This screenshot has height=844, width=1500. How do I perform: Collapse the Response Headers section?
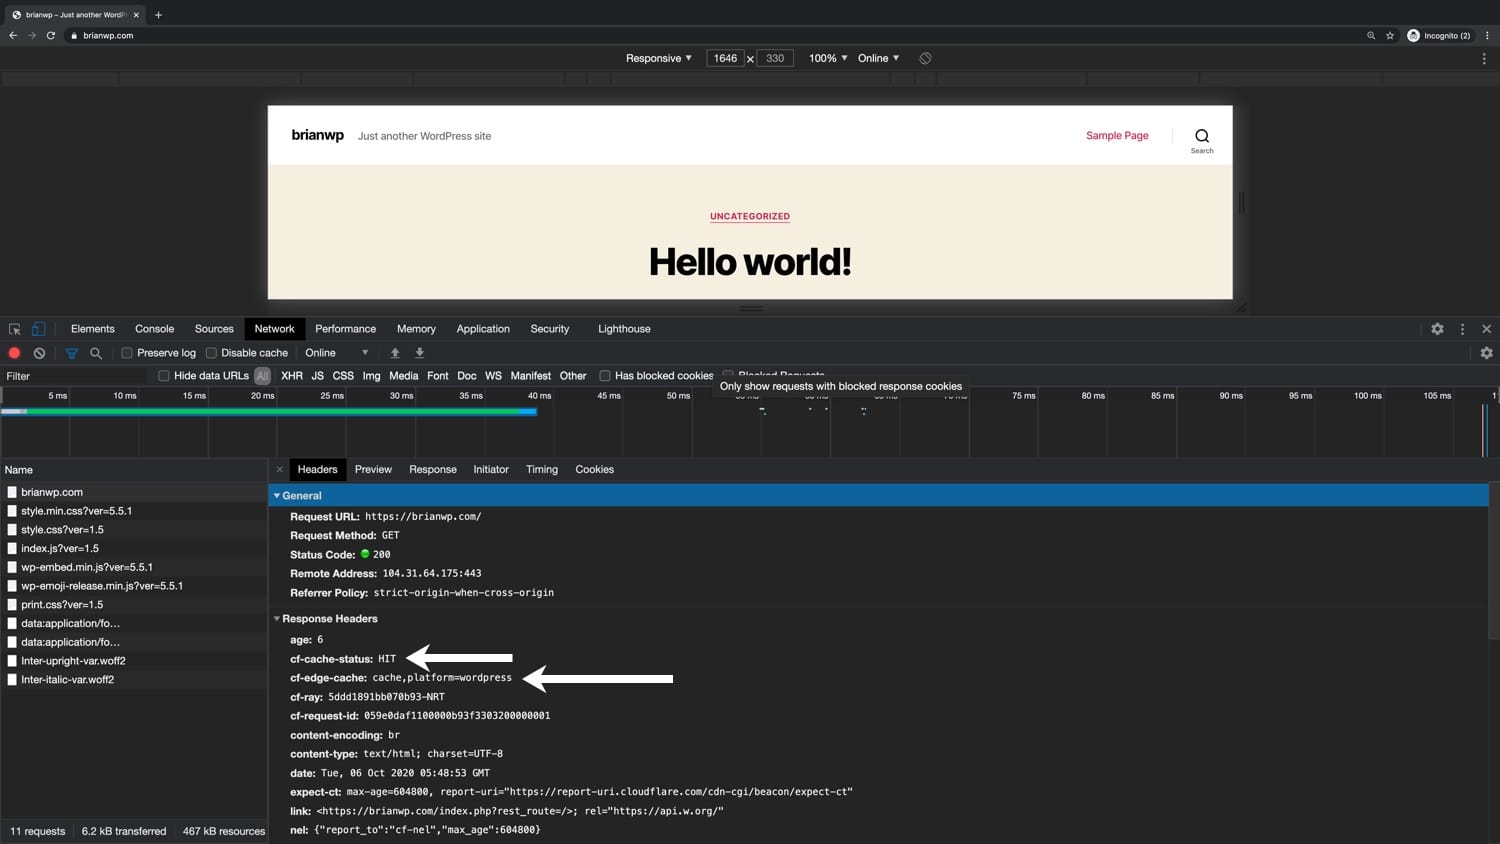click(278, 619)
